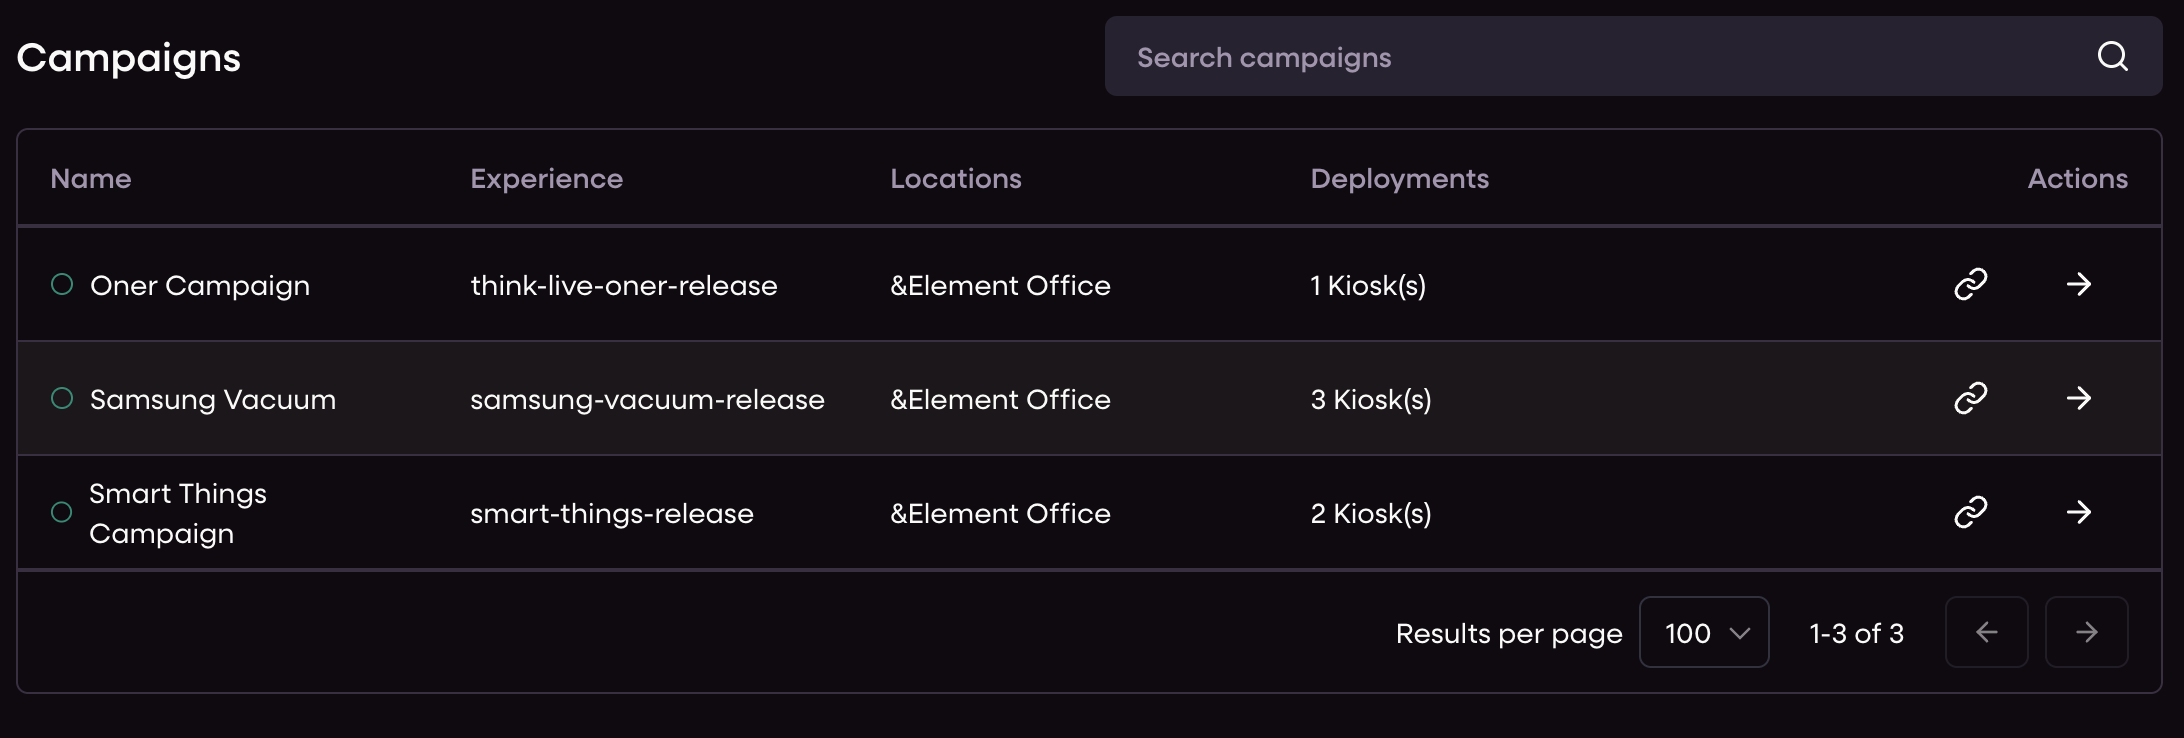2184x738 pixels.
Task: Copy link for Oner Campaign
Action: tap(1970, 285)
